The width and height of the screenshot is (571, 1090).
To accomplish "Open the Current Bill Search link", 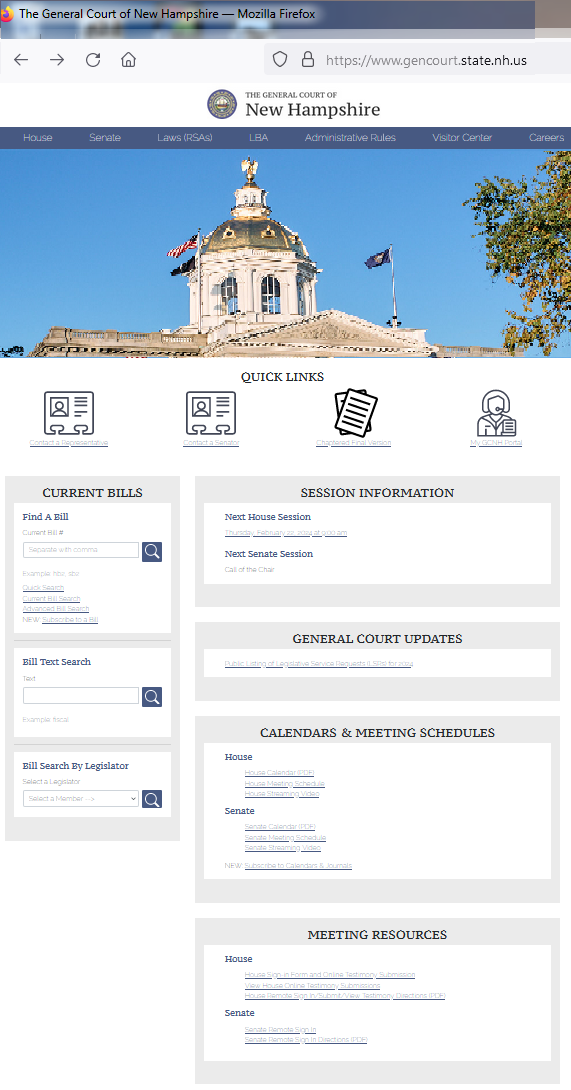I will (51, 599).
